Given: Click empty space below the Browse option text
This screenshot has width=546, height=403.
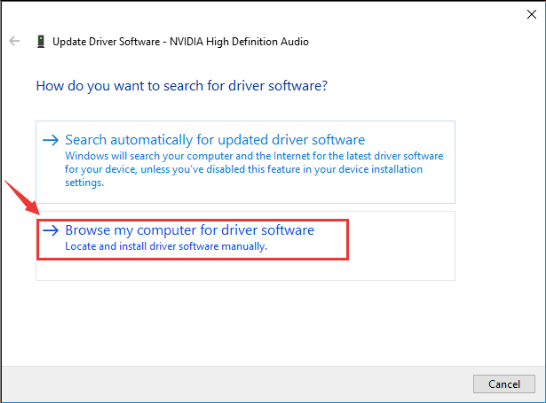Looking at the screenshot, I should (x=245, y=270).
